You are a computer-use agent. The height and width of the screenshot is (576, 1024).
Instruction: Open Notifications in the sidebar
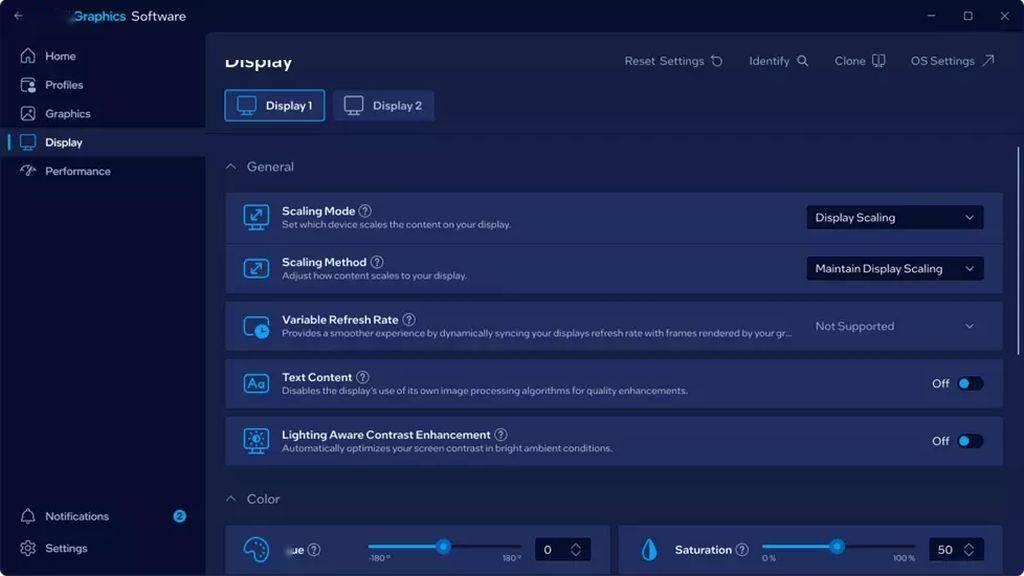103,516
